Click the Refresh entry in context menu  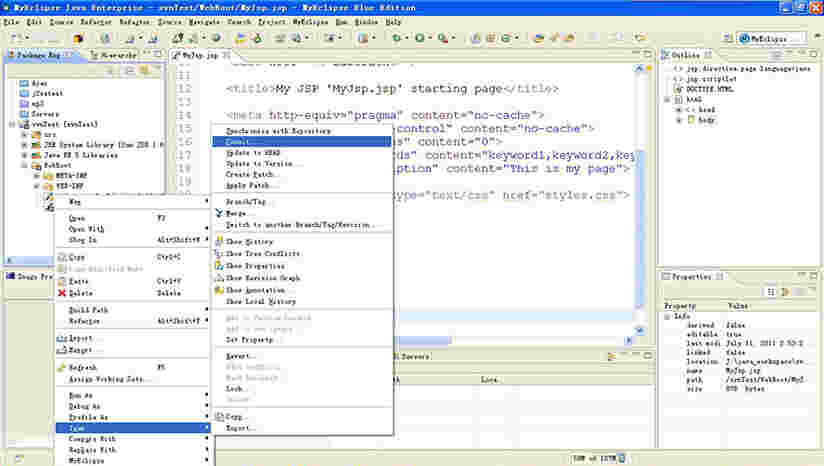pos(82,367)
